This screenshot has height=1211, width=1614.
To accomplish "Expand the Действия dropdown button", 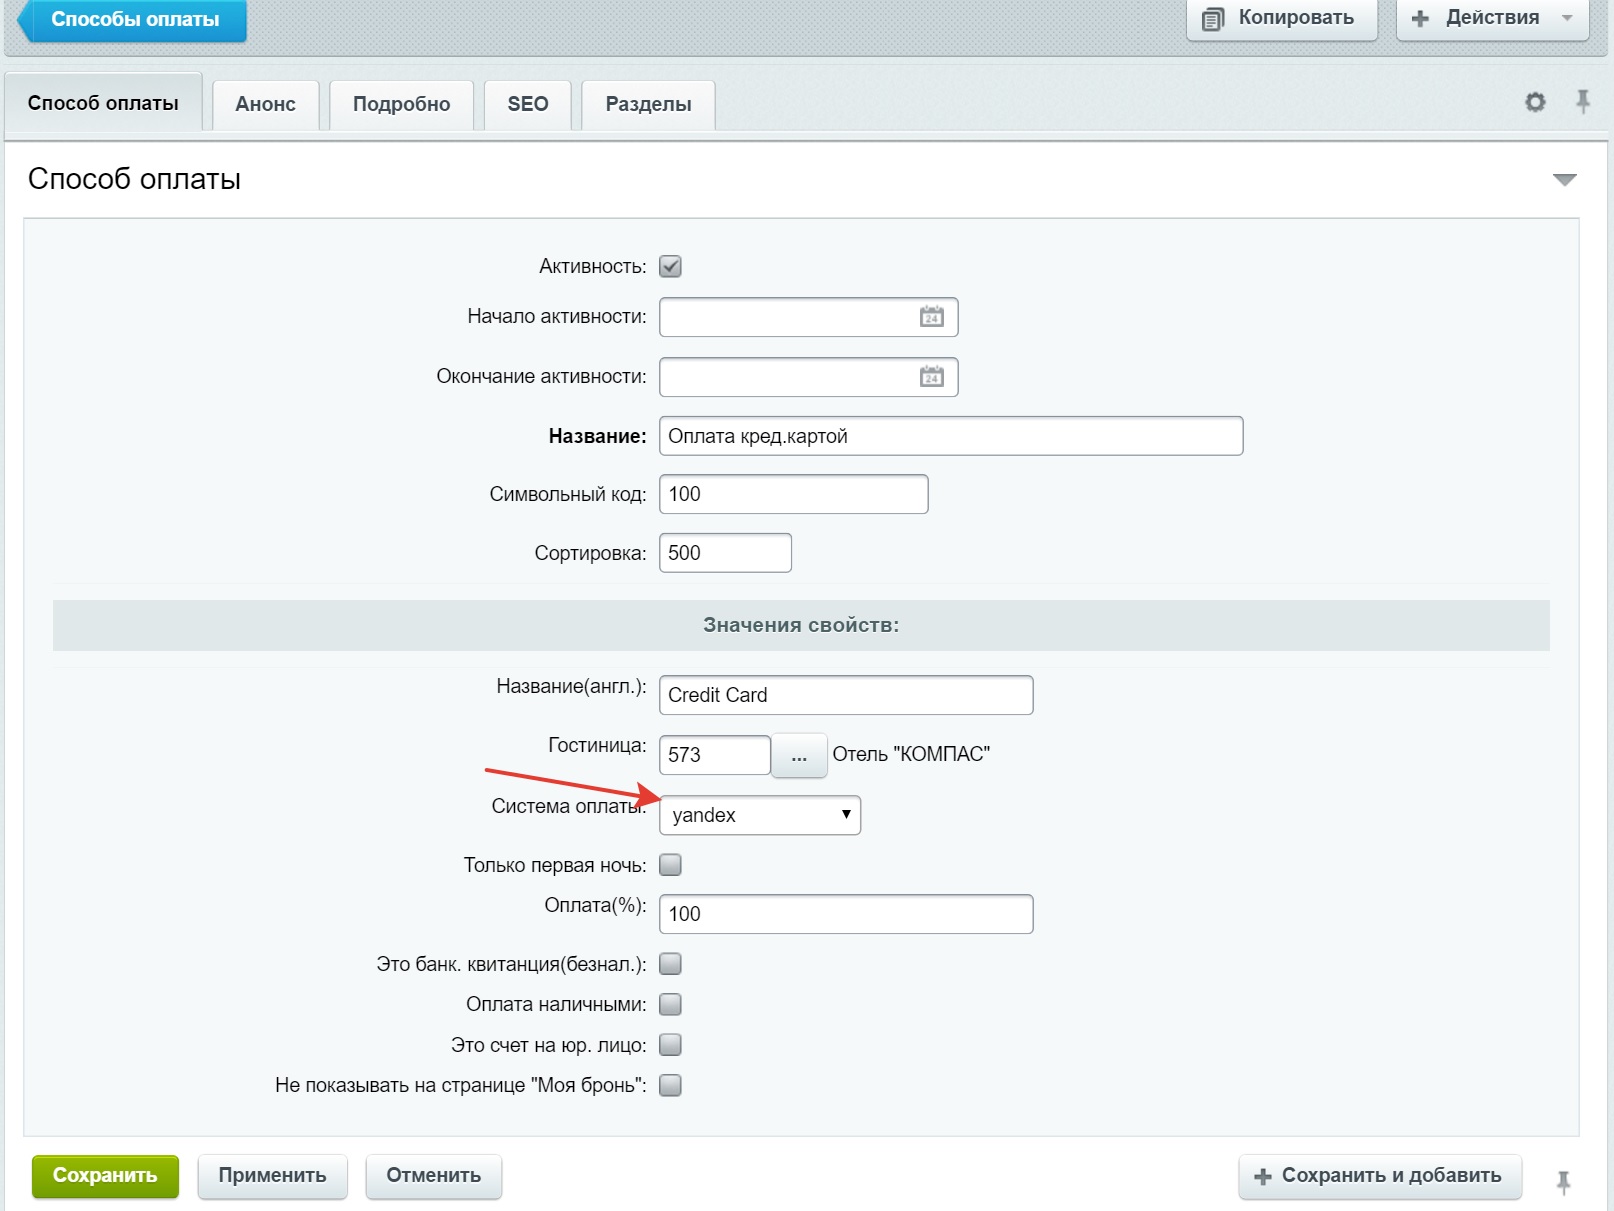I will click(x=1493, y=18).
